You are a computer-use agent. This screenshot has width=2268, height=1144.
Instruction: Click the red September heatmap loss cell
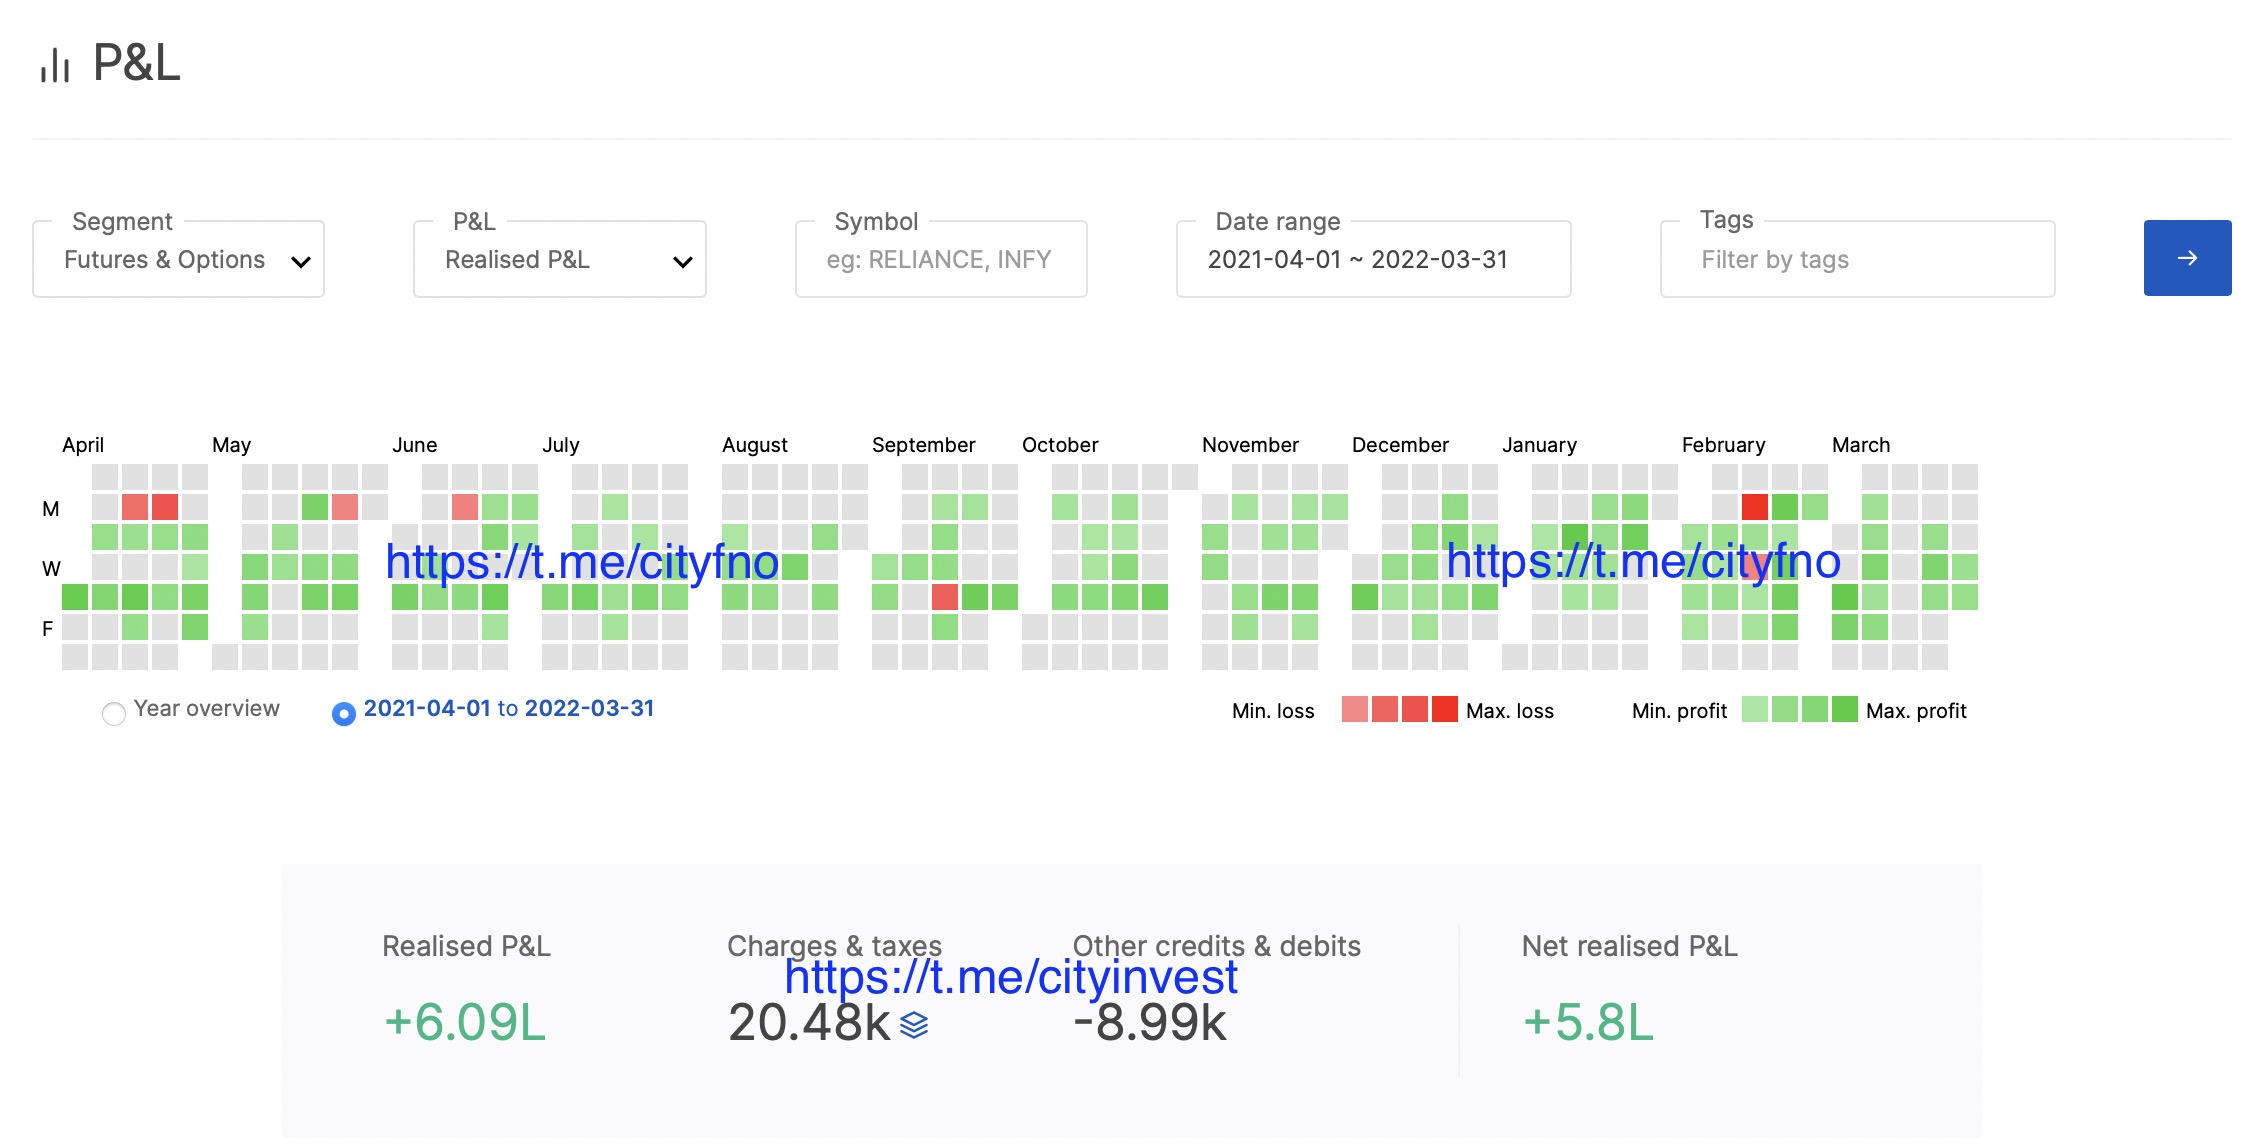point(944,597)
